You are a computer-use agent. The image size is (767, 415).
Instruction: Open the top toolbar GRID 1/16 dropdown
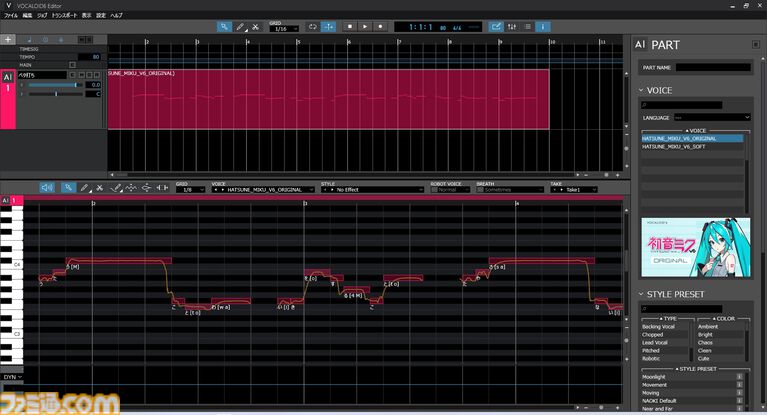pos(284,29)
